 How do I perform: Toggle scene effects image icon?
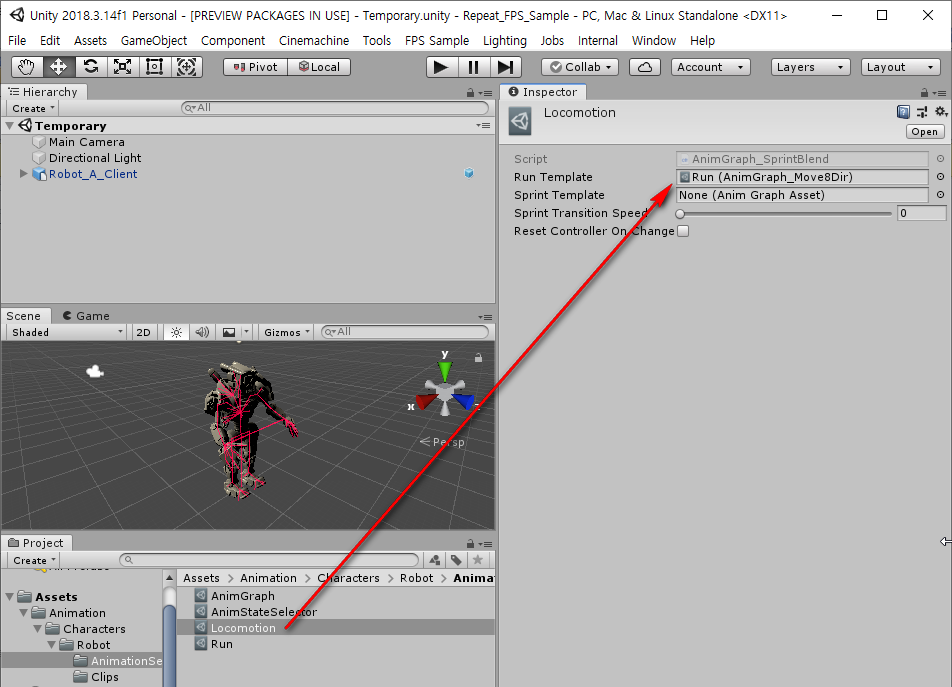(x=229, y=332)
